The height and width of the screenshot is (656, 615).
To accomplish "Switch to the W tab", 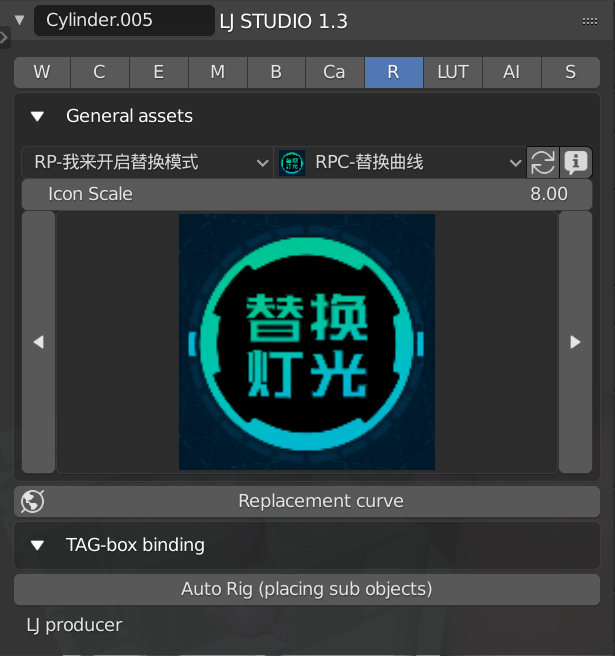I will point(42,72).
